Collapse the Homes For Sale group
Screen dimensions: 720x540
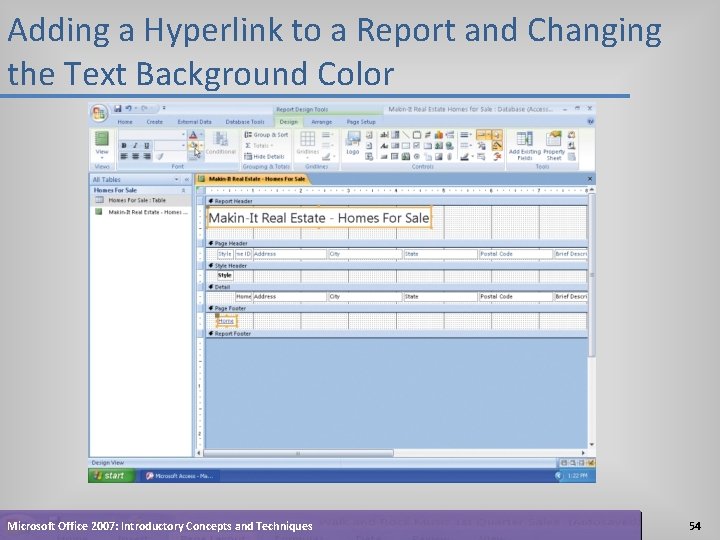click(x=183, y=190)
